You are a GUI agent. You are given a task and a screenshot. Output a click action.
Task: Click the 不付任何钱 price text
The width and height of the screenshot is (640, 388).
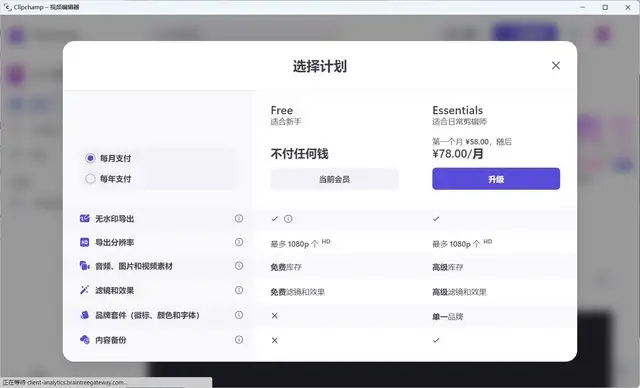coord(299,154)
